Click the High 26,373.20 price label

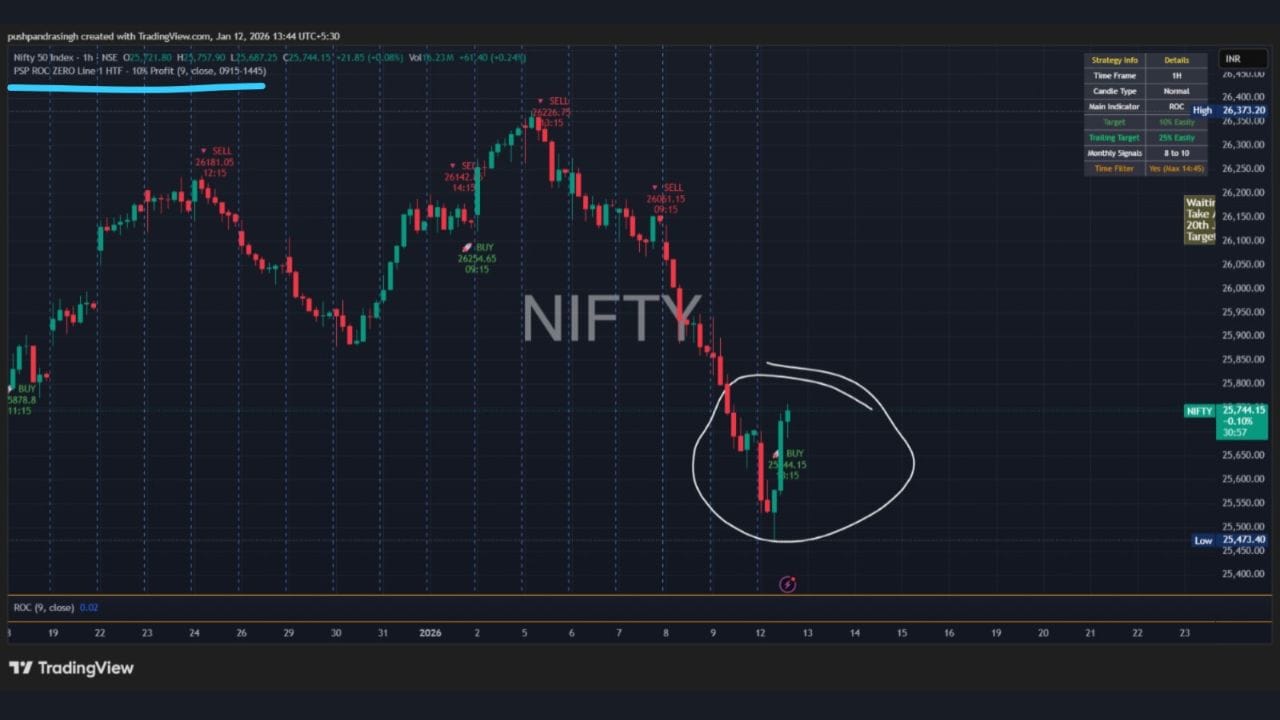[x=1230, y=110]
